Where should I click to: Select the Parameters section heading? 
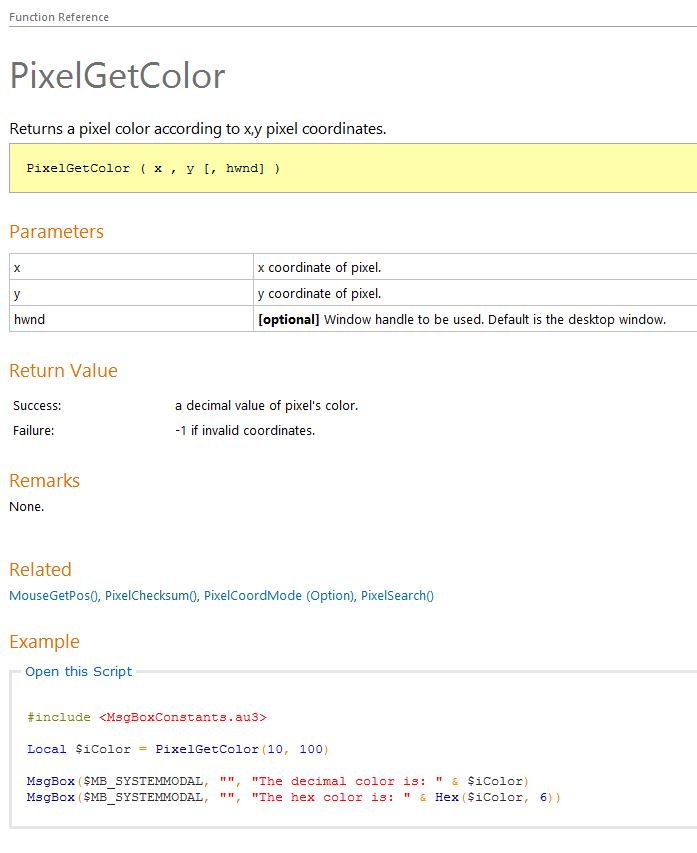(56, 231)
